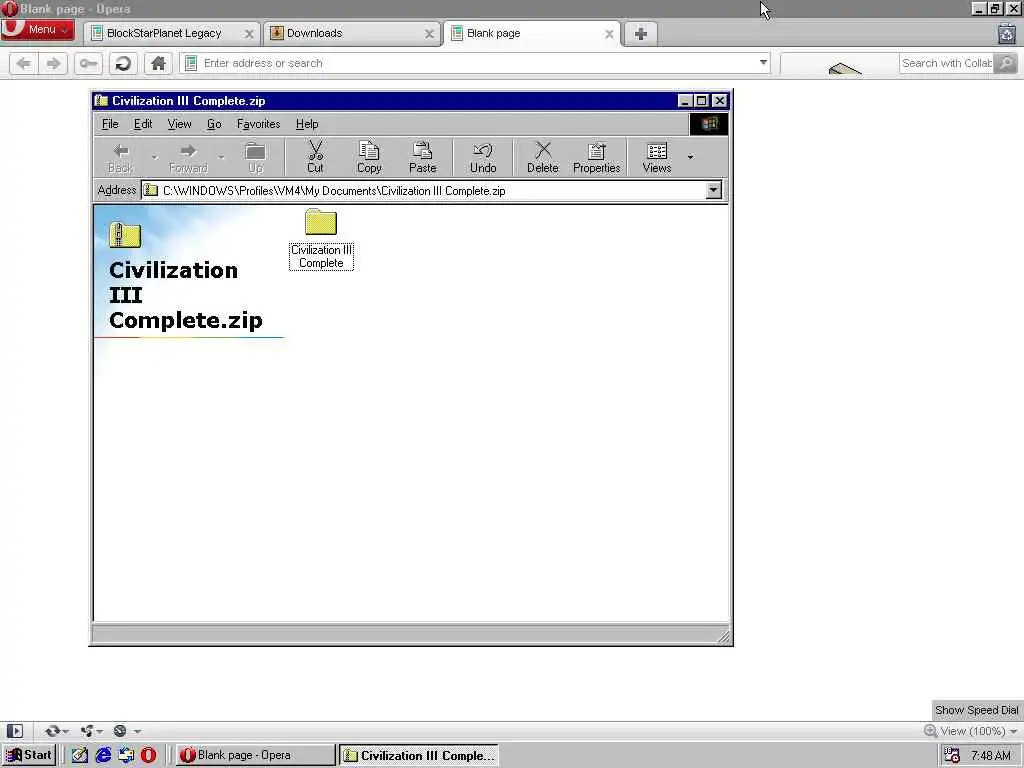Viewport: 1024px width, 768px height.
Task: Launch Internet Explorer from quick launch
Action: [x=103, y=755]
